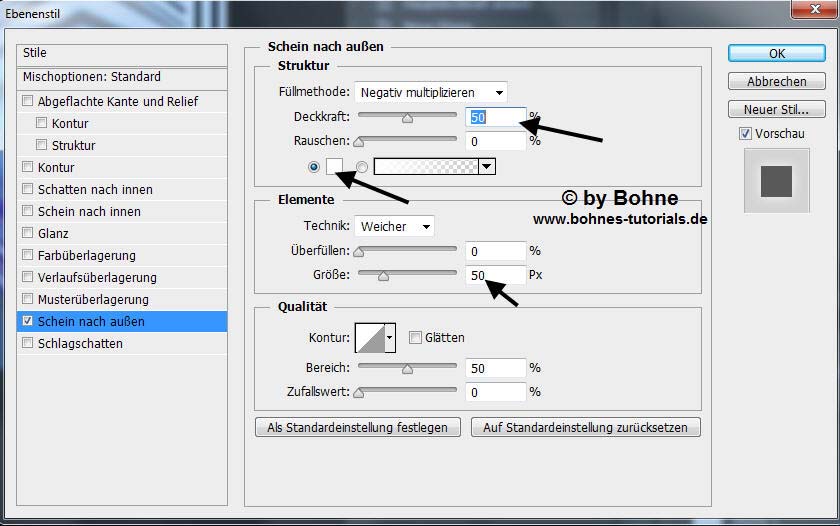
Task: Expand the Technik dropdown
Action: [395, 227]
